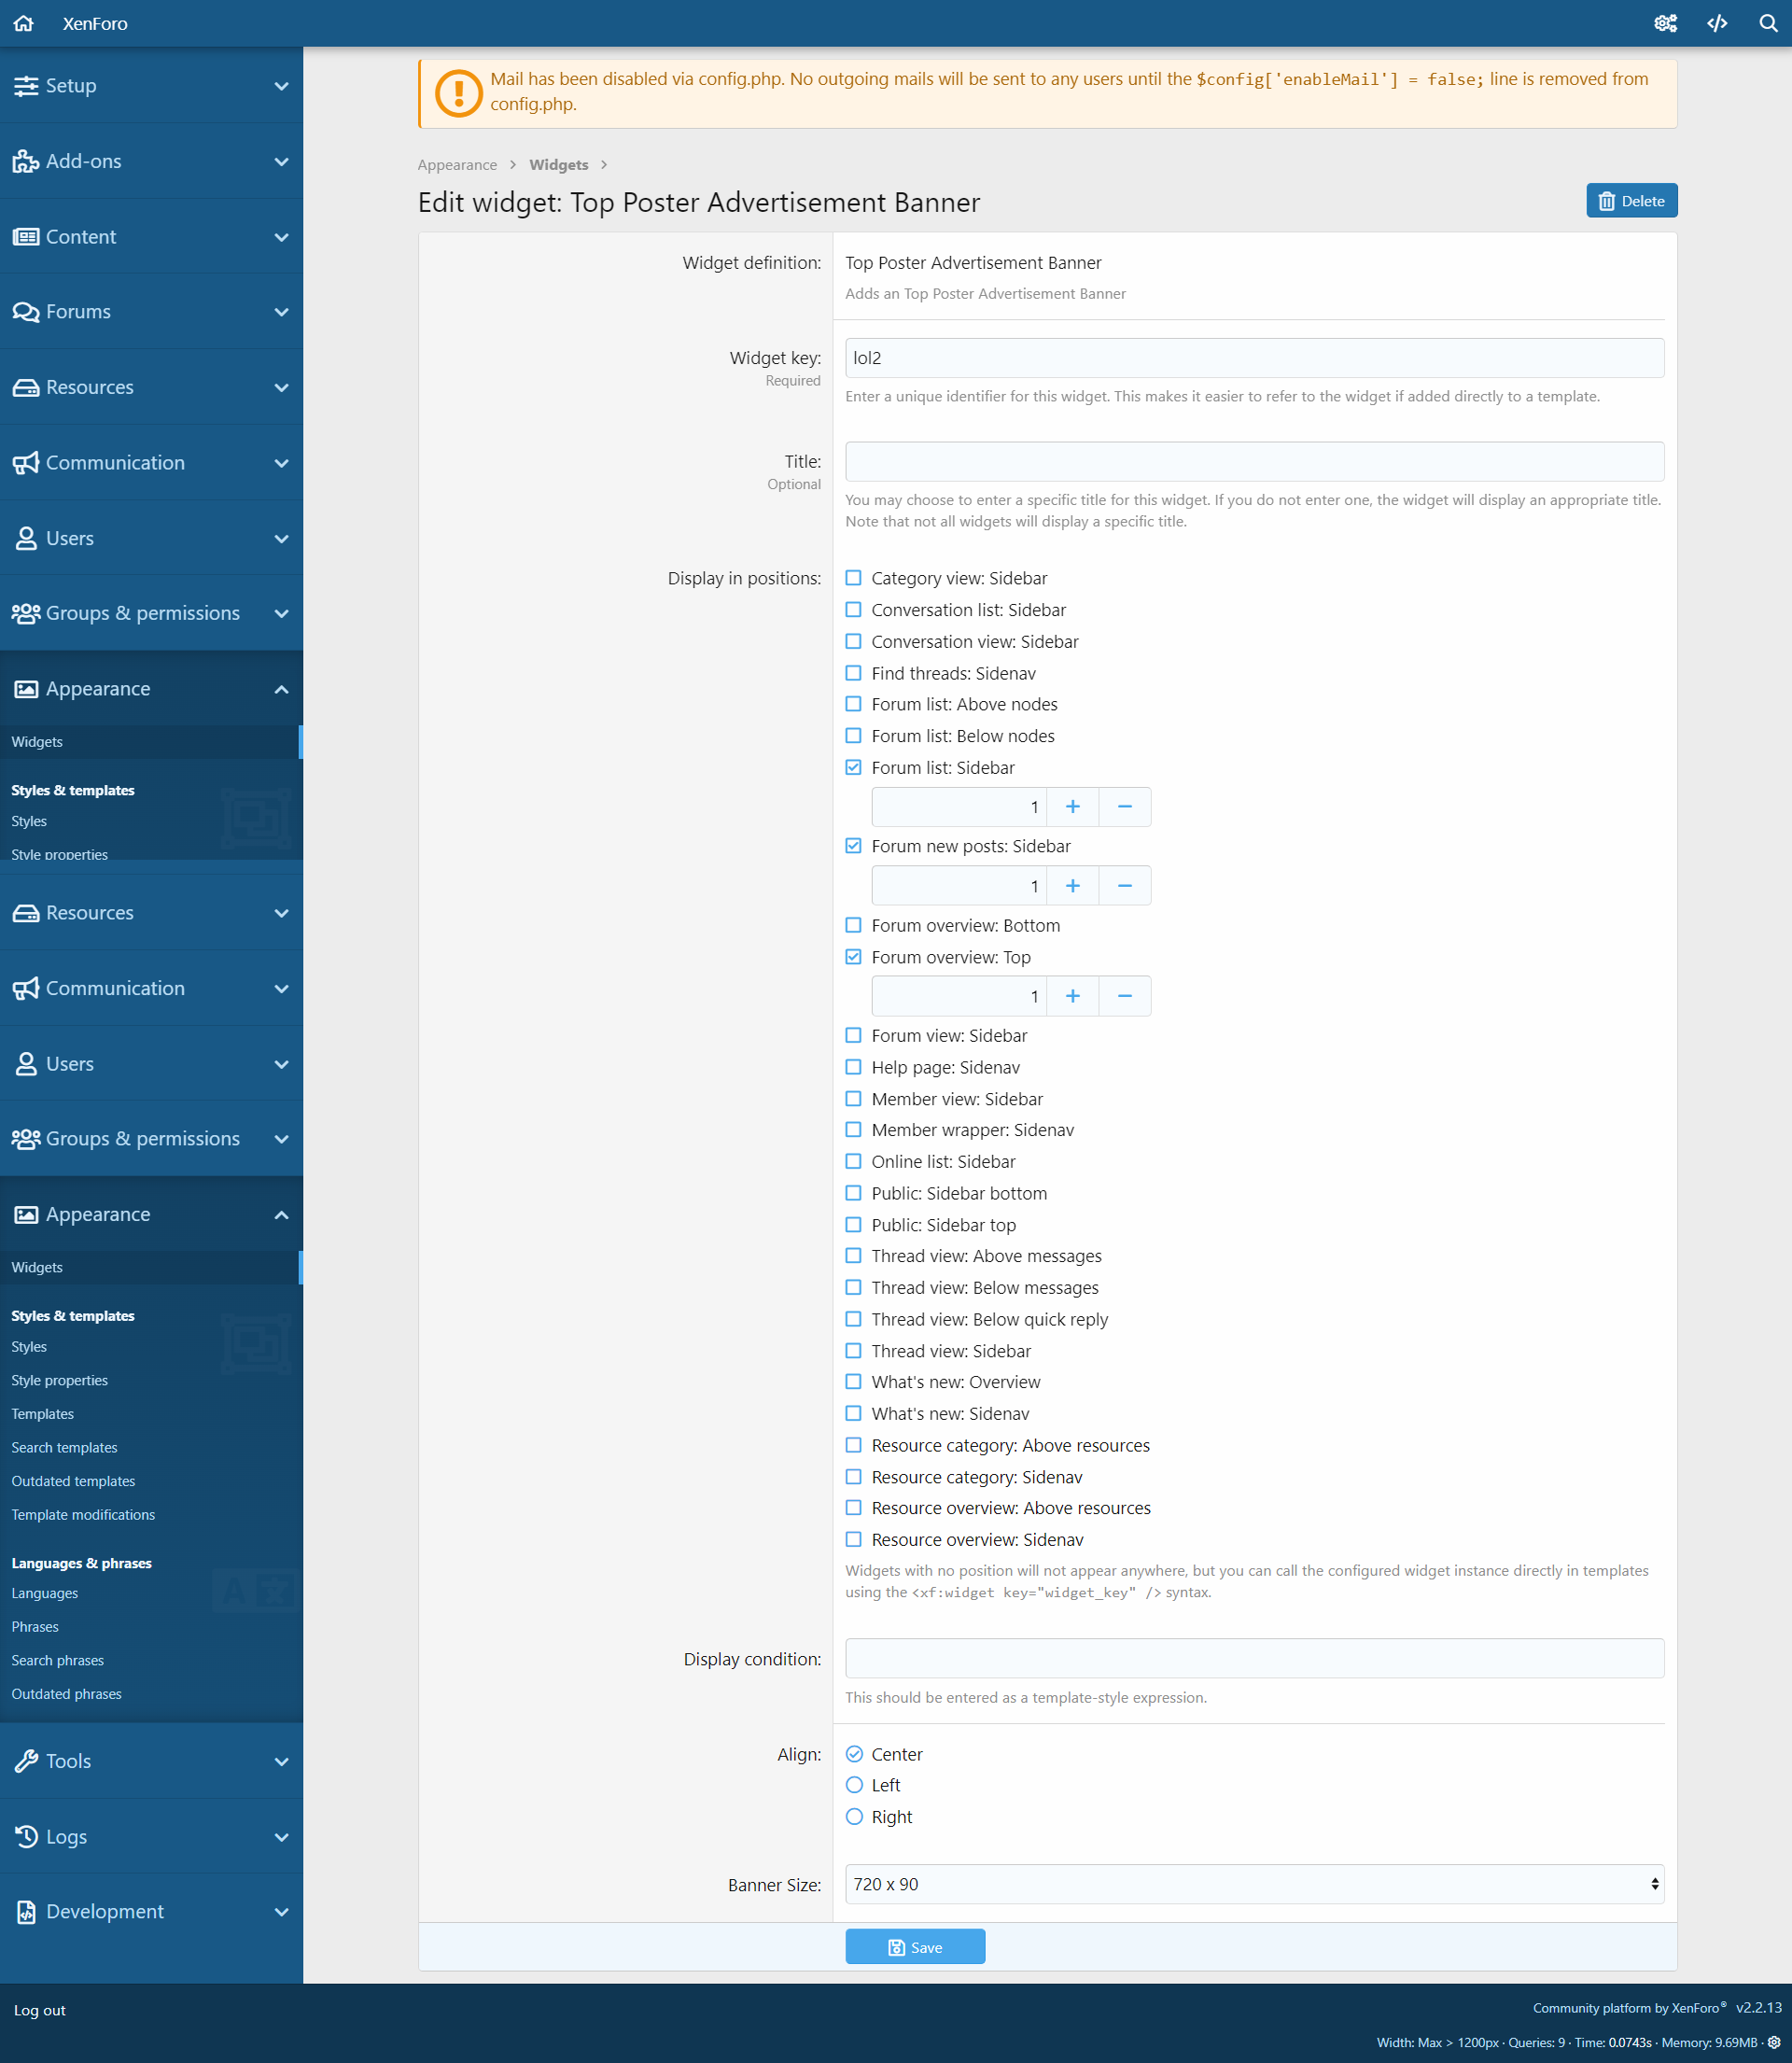1792x2063 pixels.
Task: Click the Development file-code icon
Action: tap(26, 1911)
